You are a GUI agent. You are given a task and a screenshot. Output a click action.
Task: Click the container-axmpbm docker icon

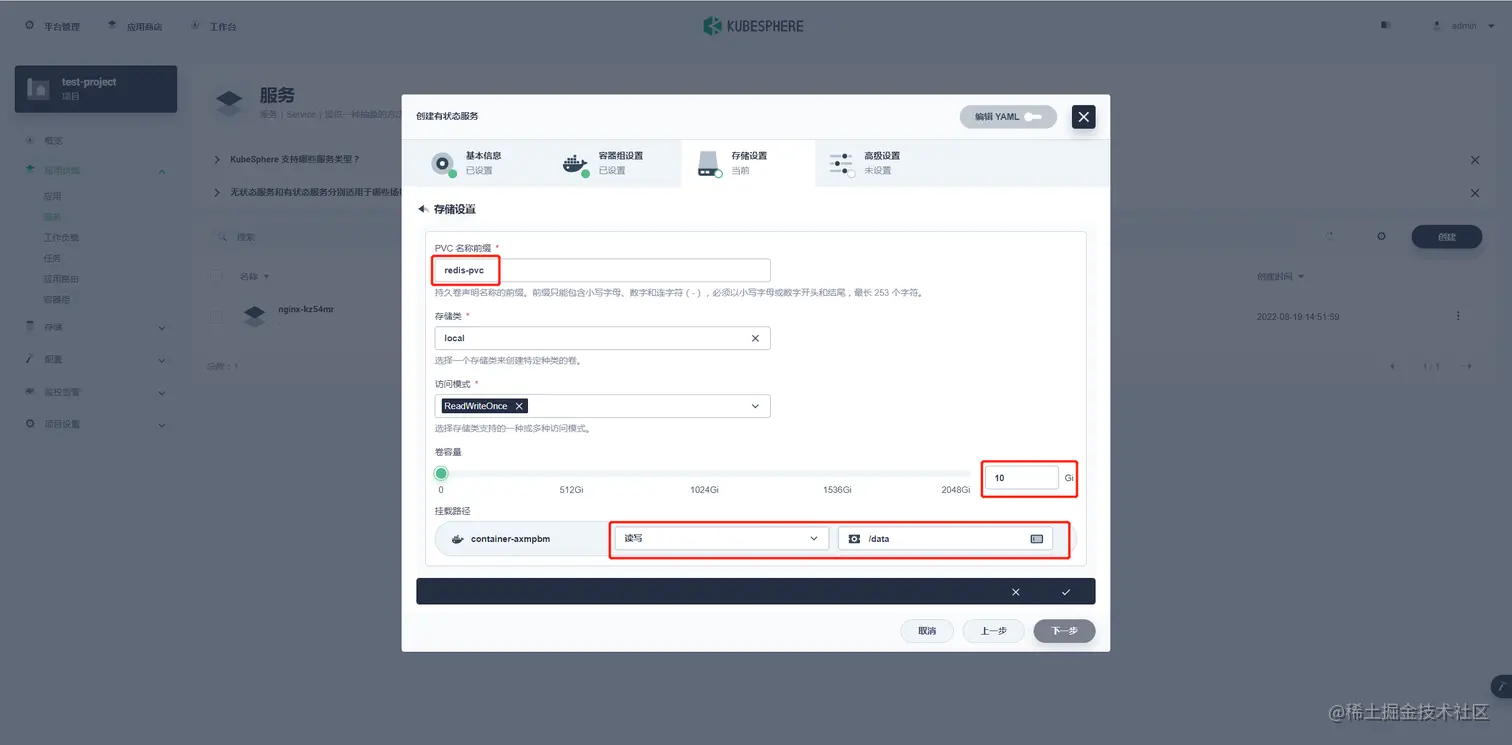(458, 539)
